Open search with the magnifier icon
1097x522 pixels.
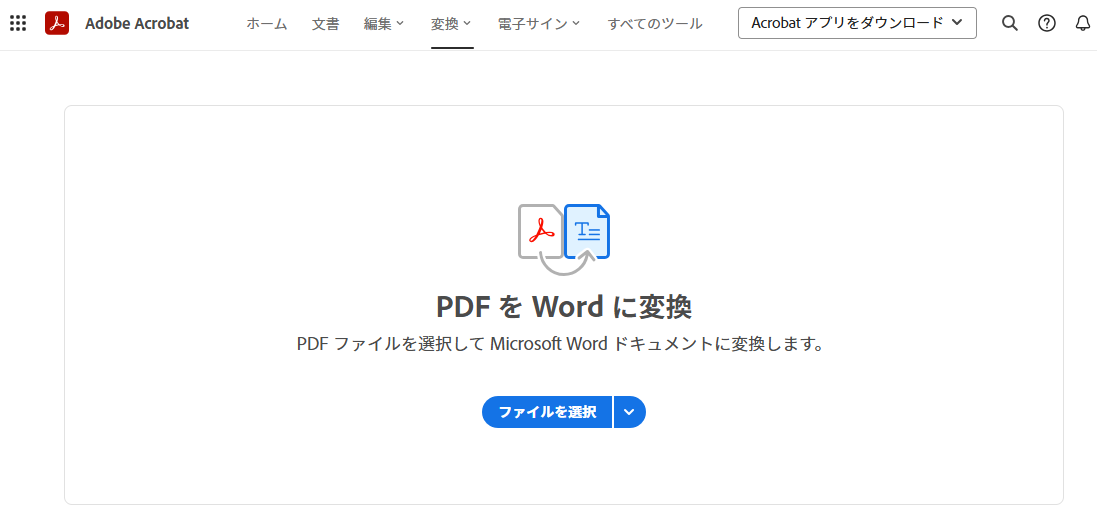pyautogui.click(x=1010, y=23)
